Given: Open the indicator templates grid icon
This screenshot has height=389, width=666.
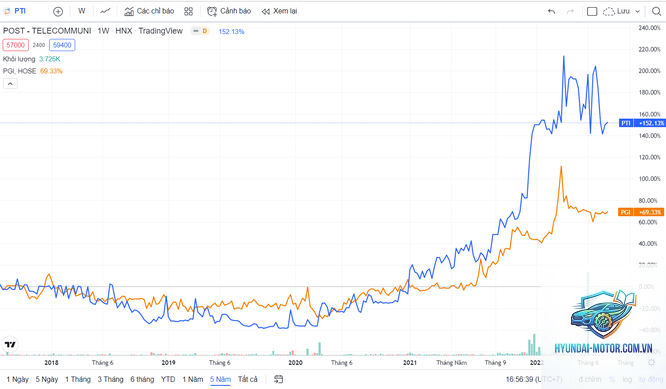Looking at the screenshot, I should click(189, 11).
